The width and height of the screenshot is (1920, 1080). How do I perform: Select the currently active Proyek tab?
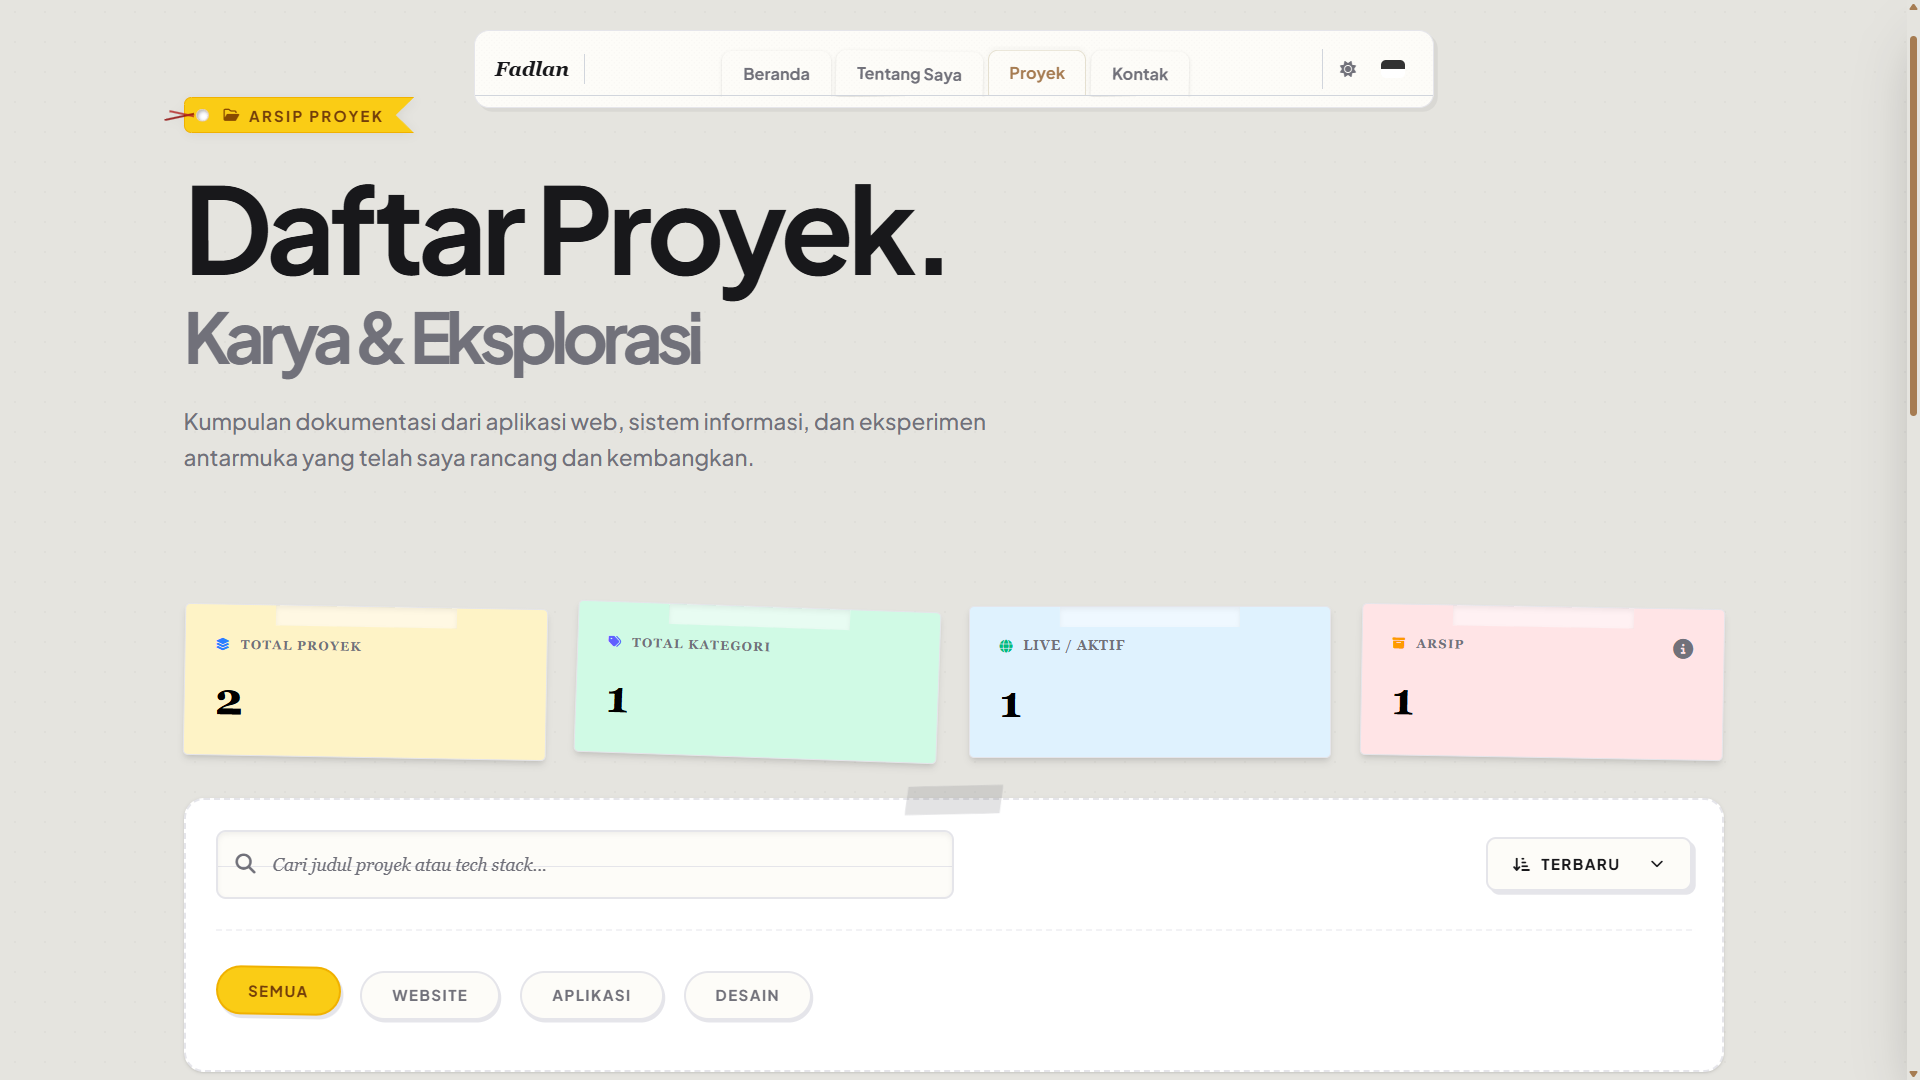1036,72
